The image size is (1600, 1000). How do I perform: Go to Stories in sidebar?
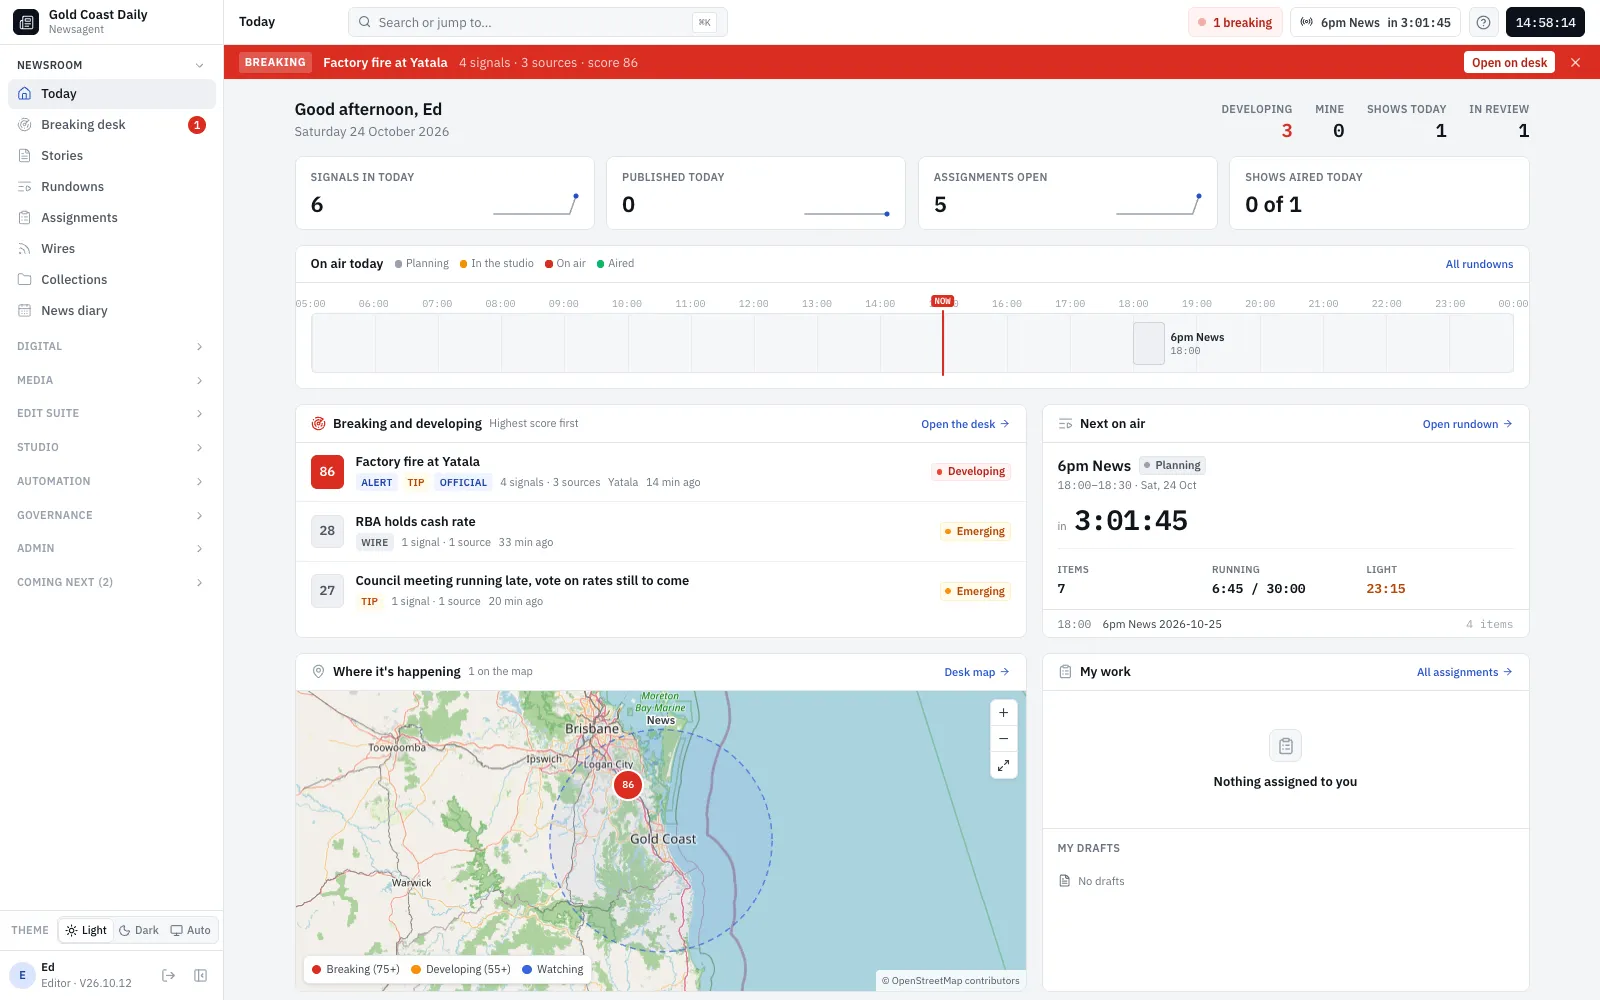112,156
